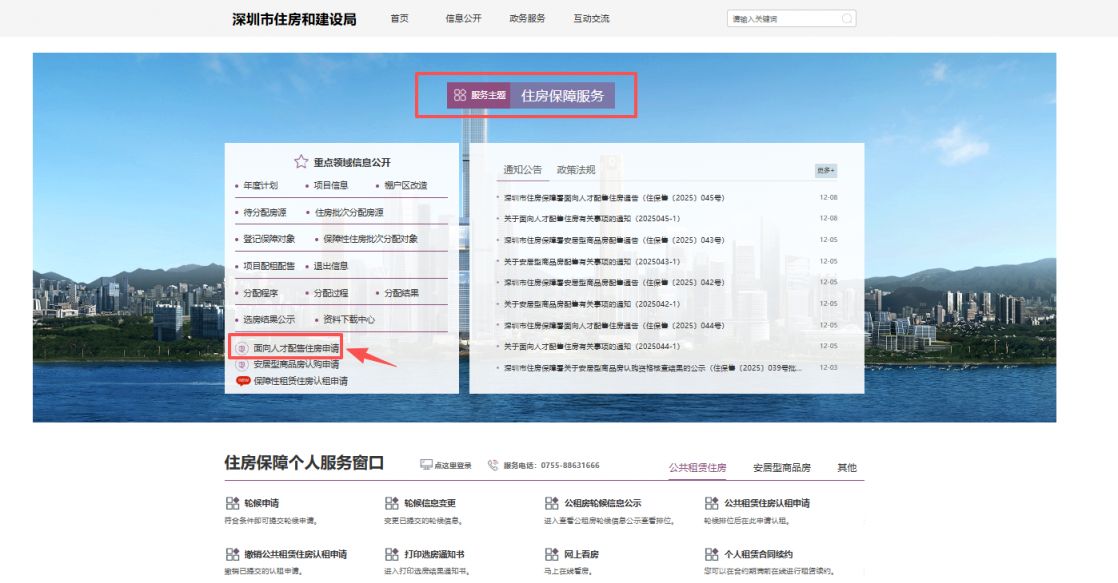Switch to the 安居型商品房 tab
This screenshot has height=583, width=1118.
click(782, 466)
